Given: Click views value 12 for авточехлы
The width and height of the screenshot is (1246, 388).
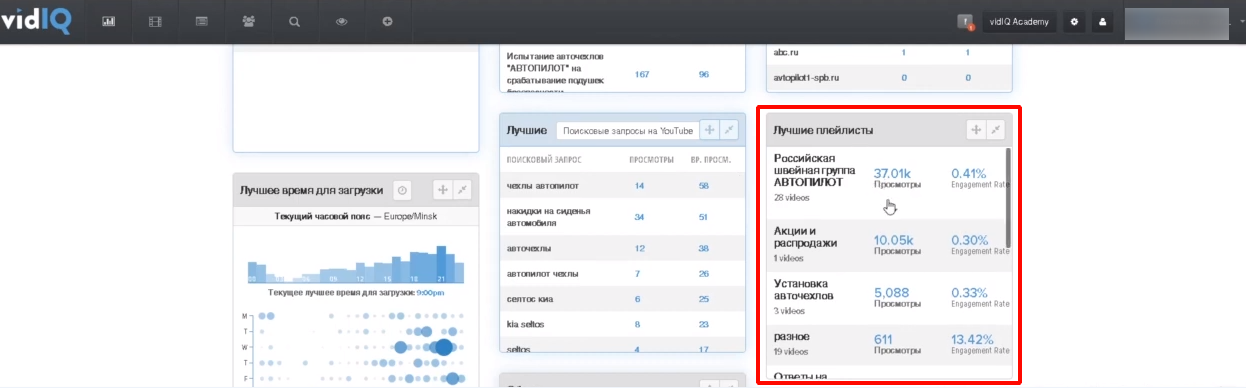Looking at the screenshot, I should coord(639,248).
